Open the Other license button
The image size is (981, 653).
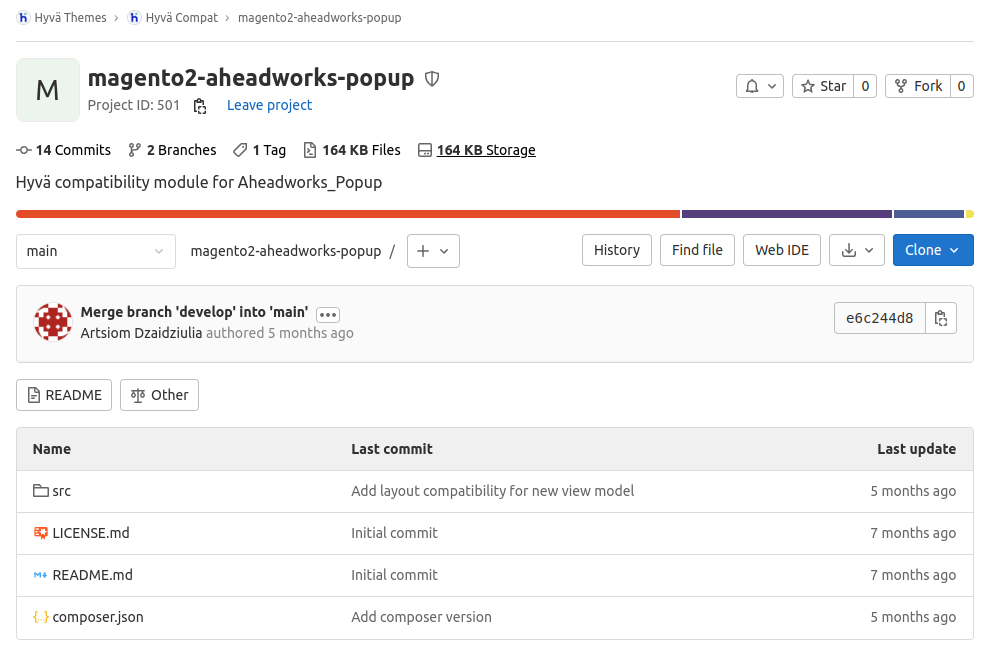pos(160,395)
